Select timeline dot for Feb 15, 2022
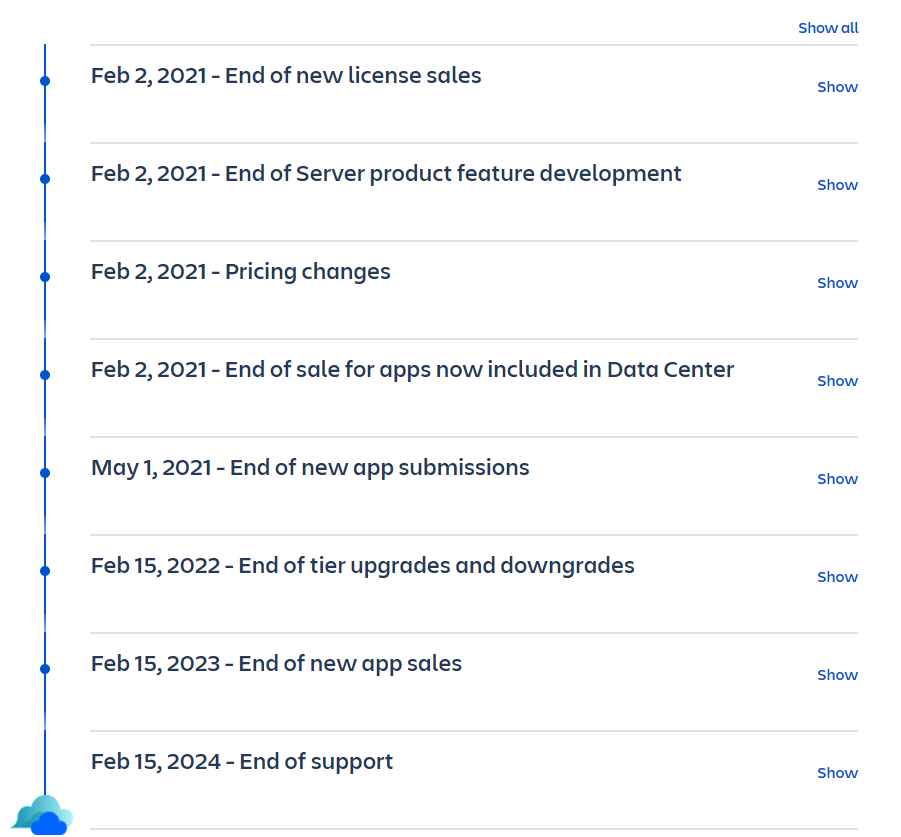The image size is (901, 837). pos(45,570)
